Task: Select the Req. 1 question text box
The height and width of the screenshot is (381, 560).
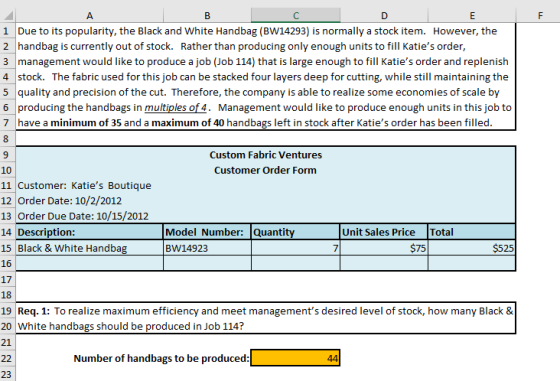Action: 266,318
